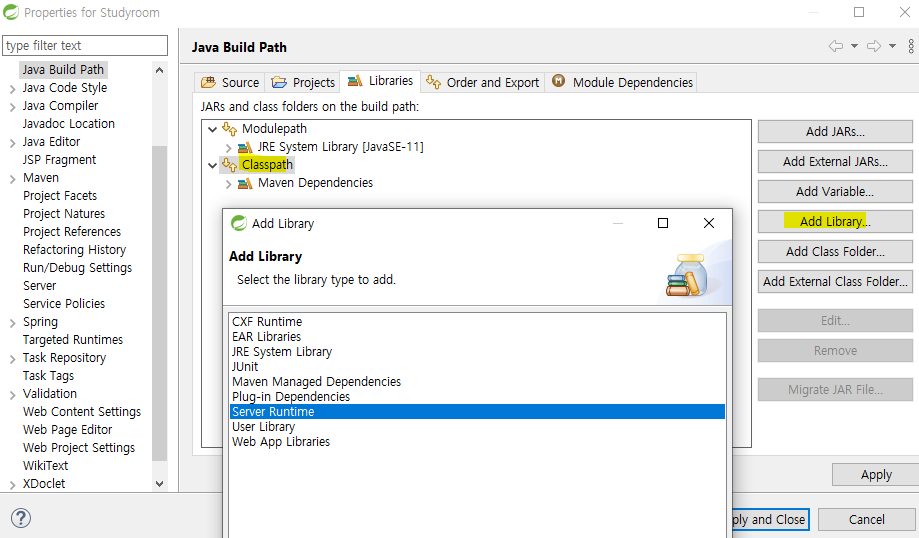Expand the Maven sidebar entry

point(12,179)
